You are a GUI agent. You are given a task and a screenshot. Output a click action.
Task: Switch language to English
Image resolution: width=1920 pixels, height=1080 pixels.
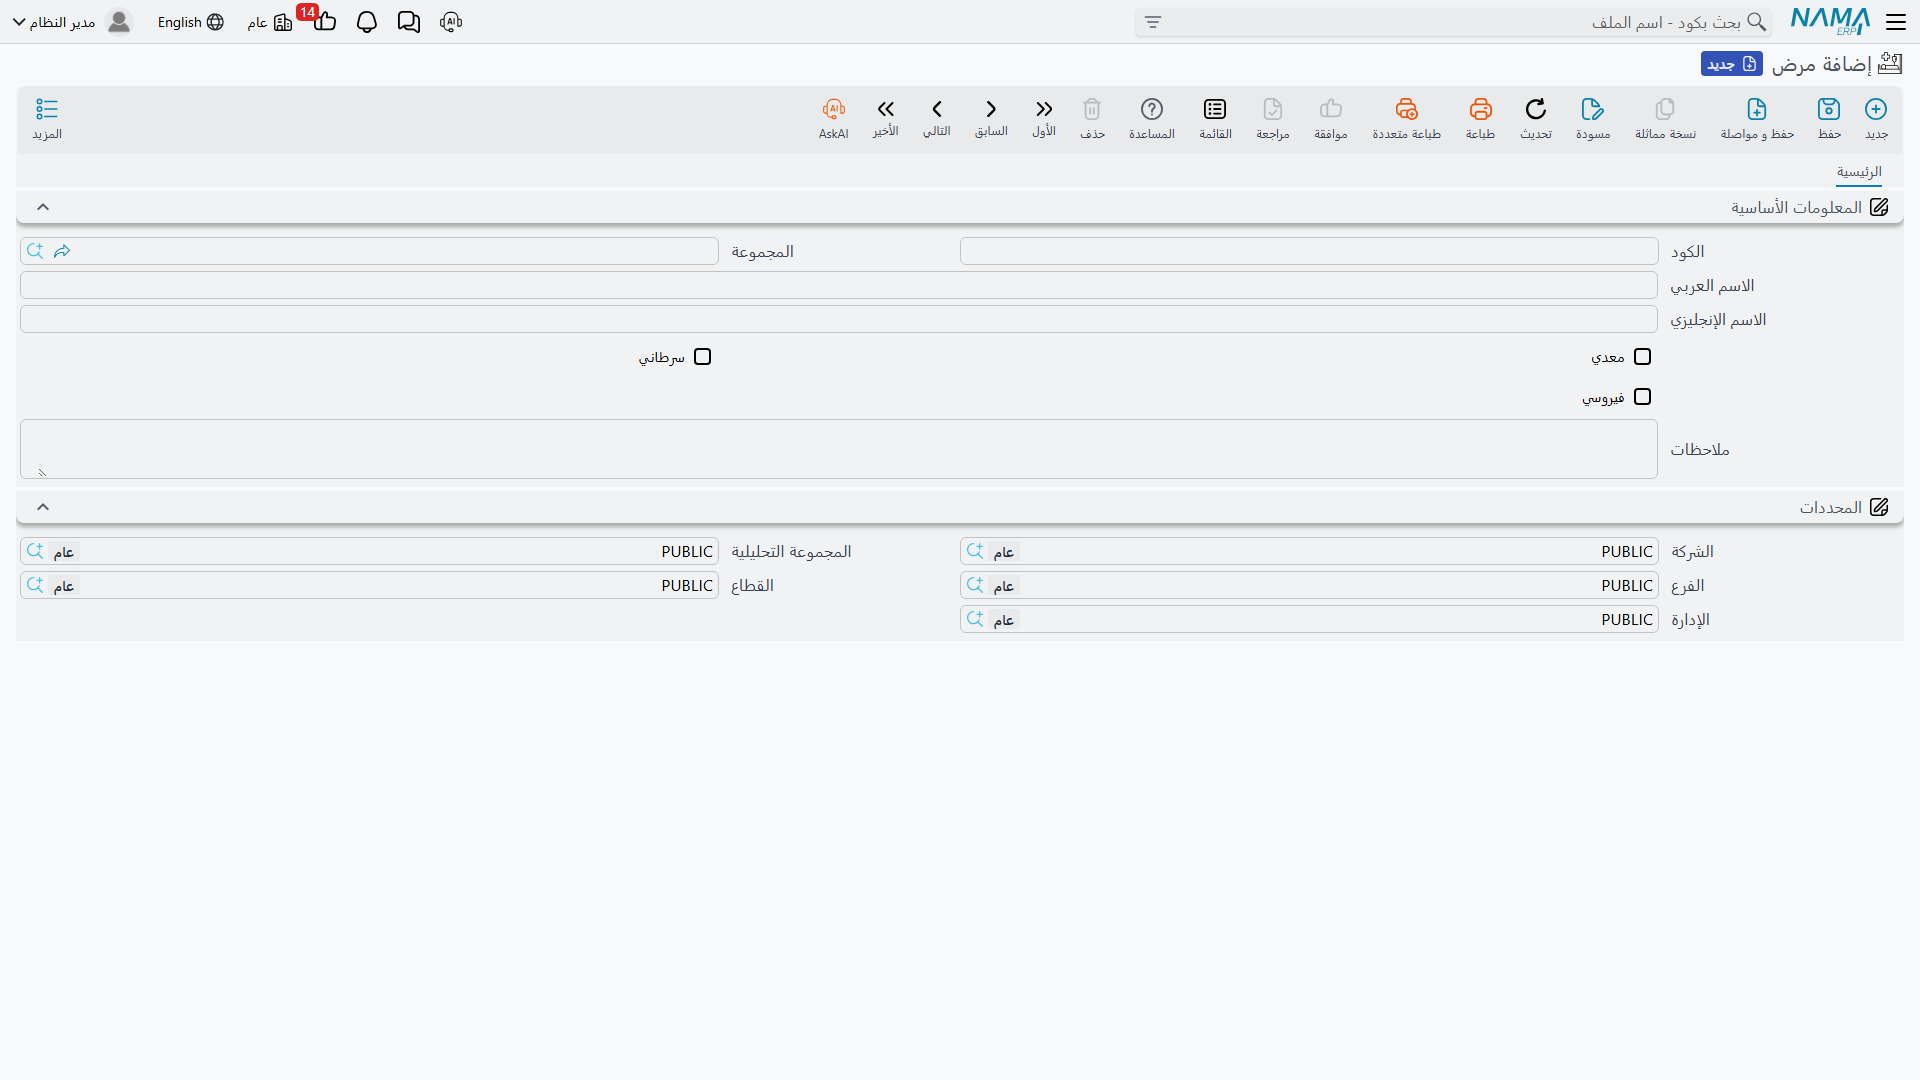[190, 22]
